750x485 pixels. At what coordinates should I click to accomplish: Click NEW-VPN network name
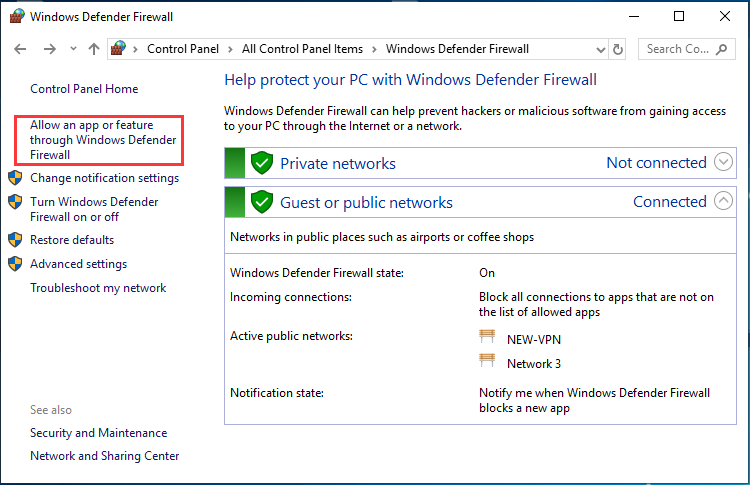pos(534,340)
